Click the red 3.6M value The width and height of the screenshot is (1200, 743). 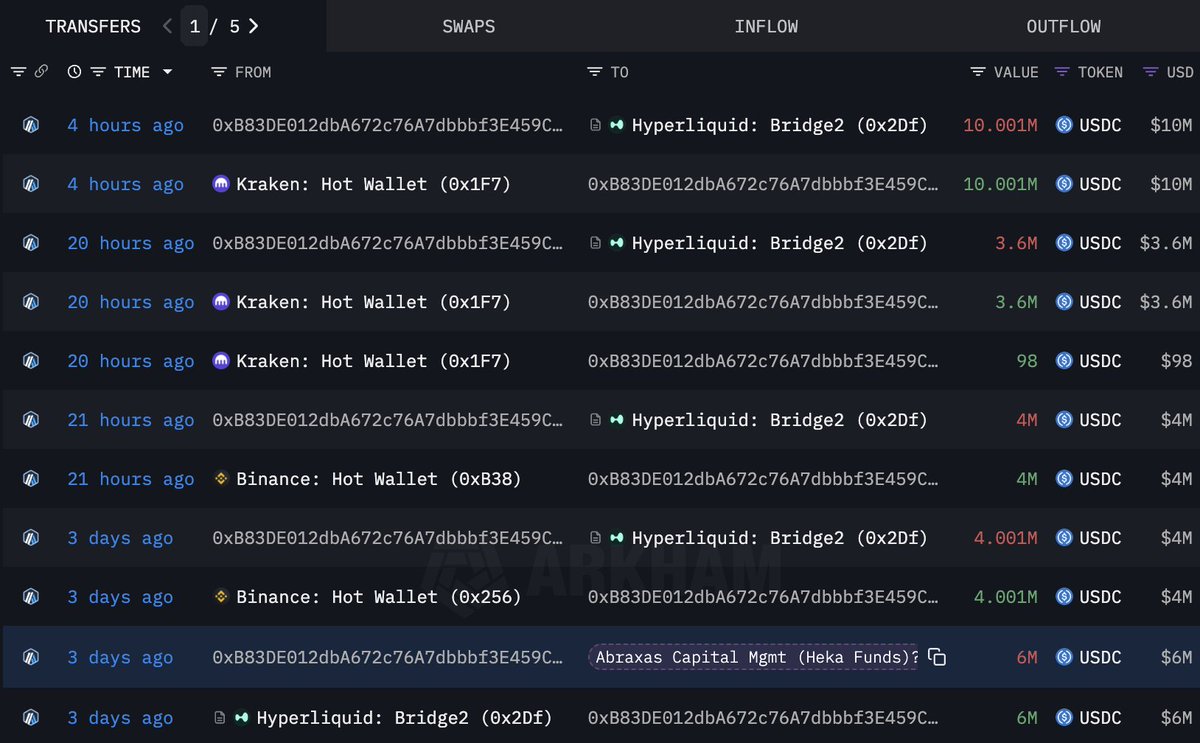[x=1016, y=243]
